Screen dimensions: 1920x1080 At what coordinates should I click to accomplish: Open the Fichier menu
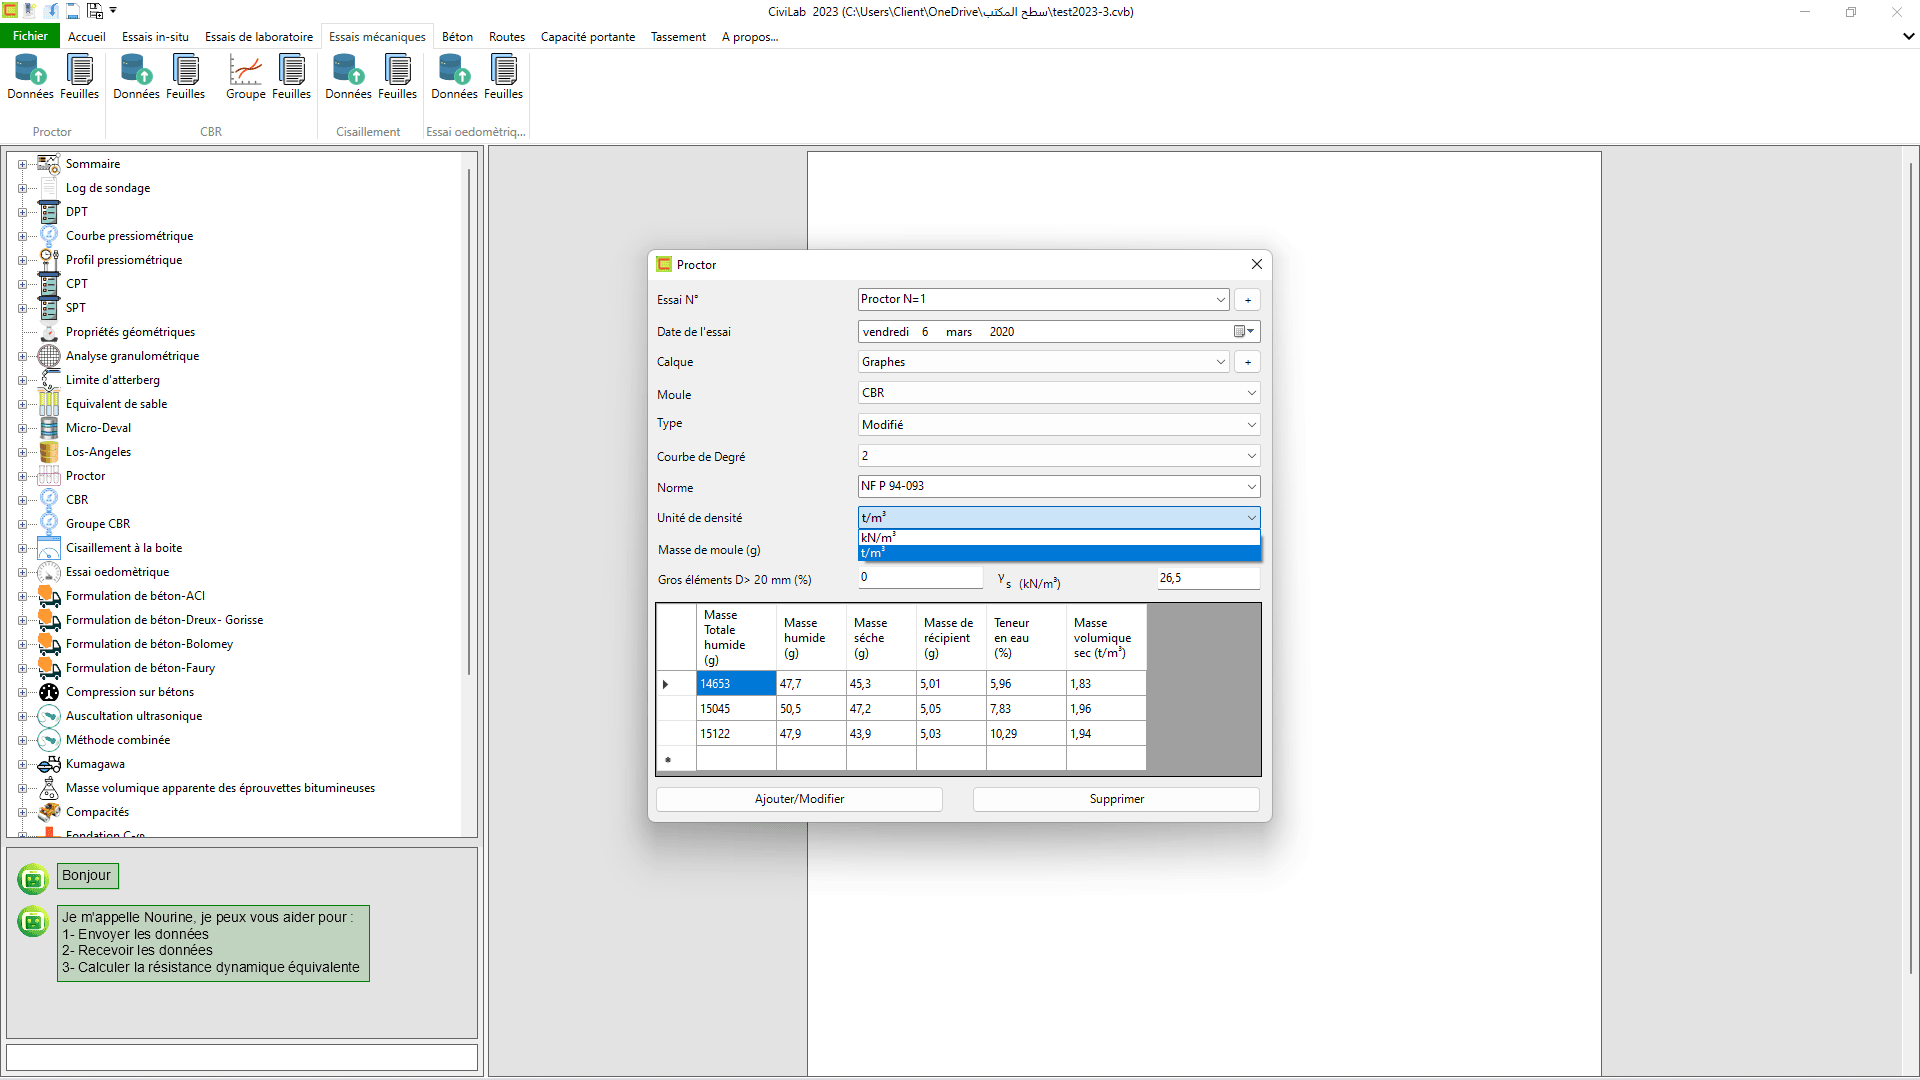point(30,36)
